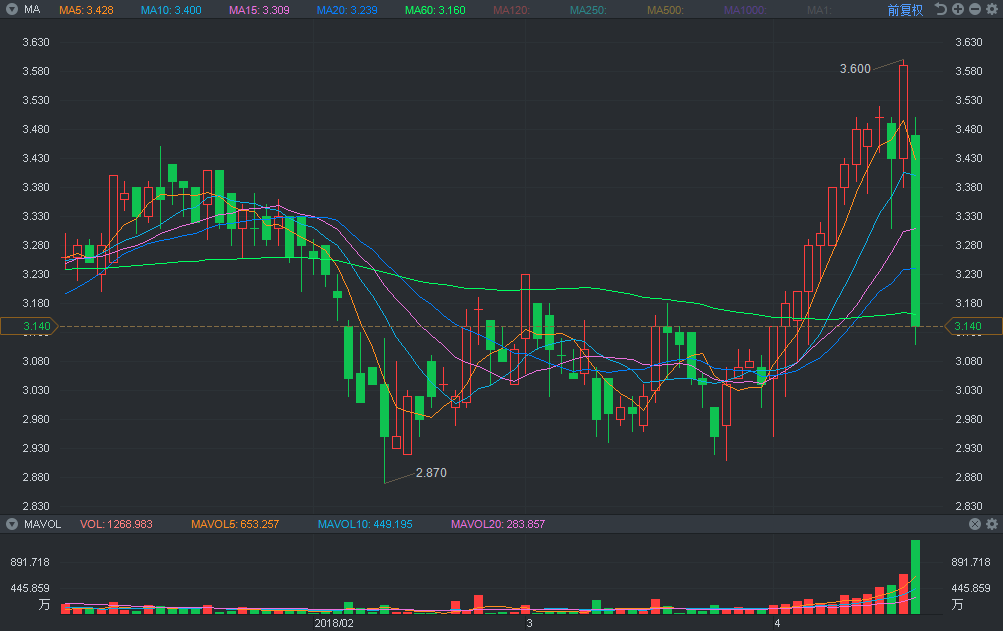Click the 2018/02 date marker on timeline
The image size is (1003, 631).
[334, 622]
